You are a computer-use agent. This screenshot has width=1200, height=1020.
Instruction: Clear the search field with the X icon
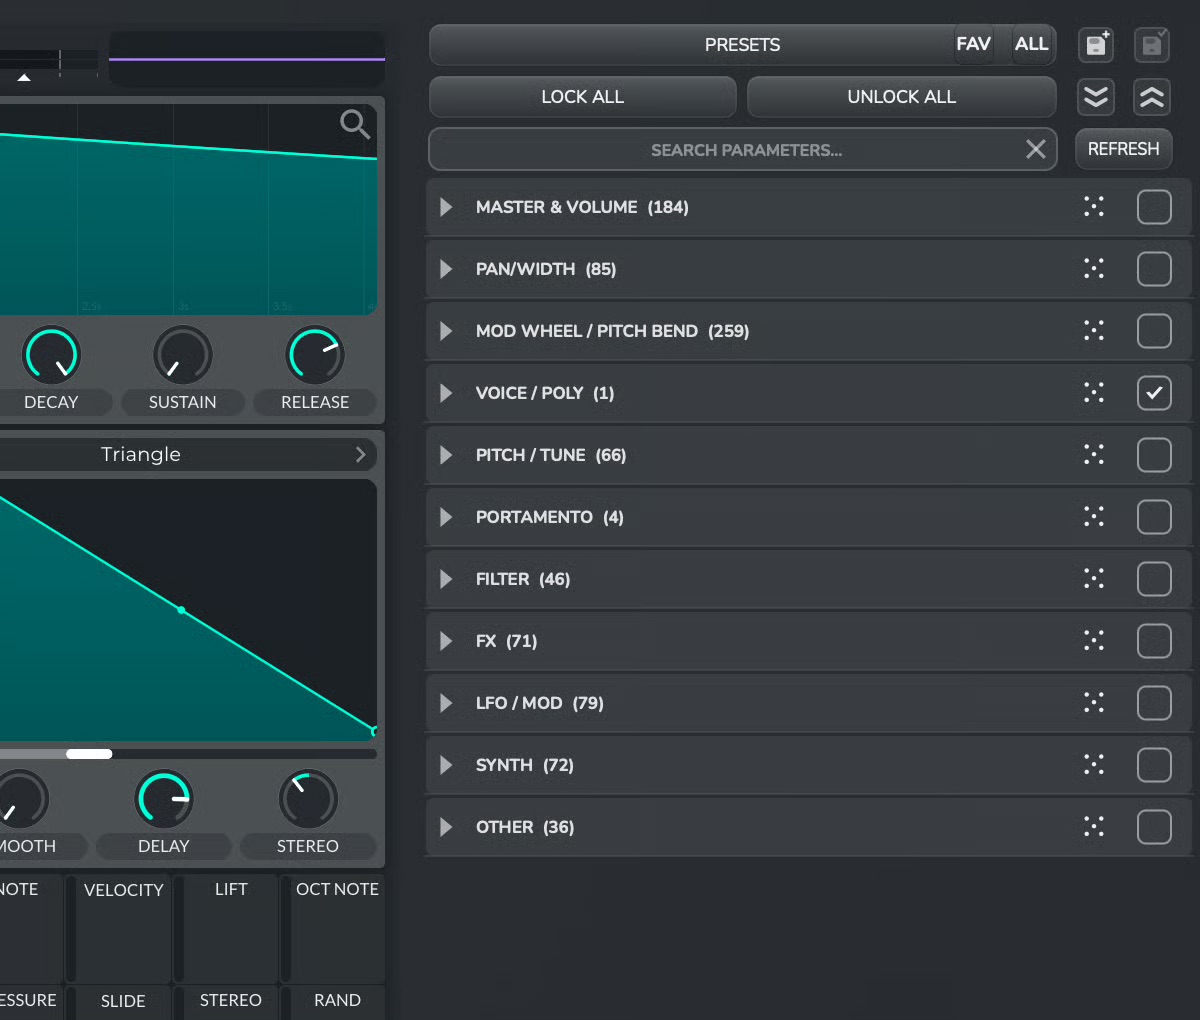pyautogui.click(x=1036, y=149)
